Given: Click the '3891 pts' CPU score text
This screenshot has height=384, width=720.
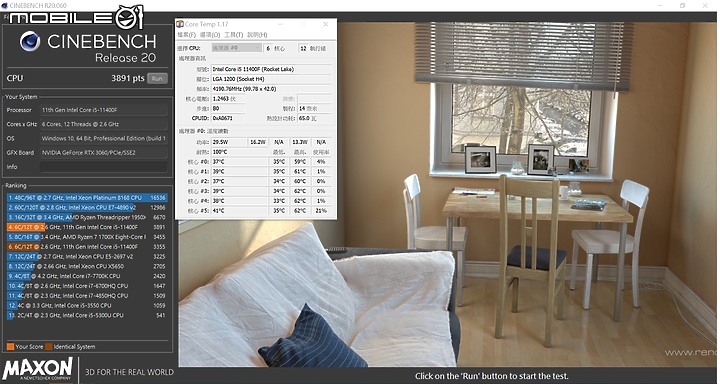Looking at the screenshot, I should tap(128, 78).
